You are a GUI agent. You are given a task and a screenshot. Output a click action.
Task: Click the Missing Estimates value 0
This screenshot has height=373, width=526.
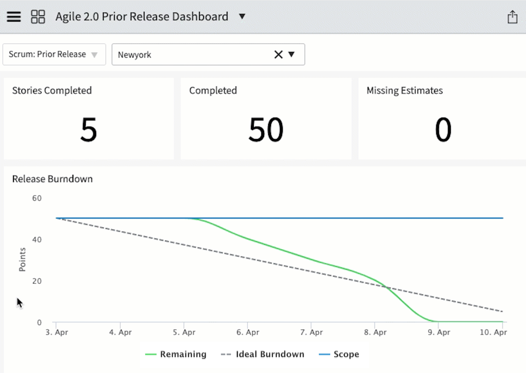[443, 129]
